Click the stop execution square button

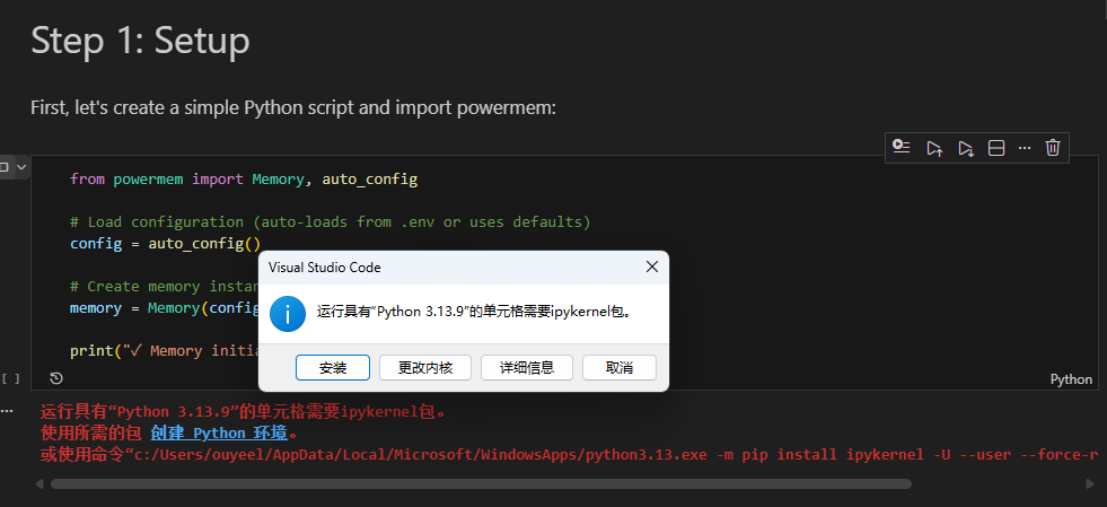[4, 167]
